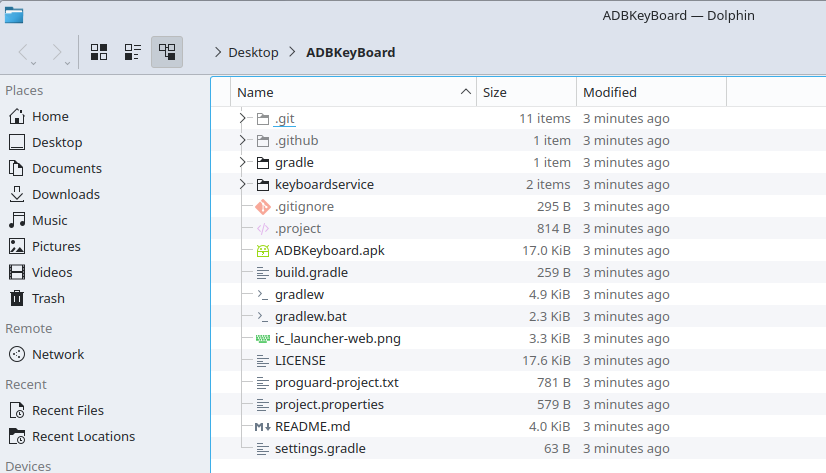Select the .project file icon

(263, 229)
